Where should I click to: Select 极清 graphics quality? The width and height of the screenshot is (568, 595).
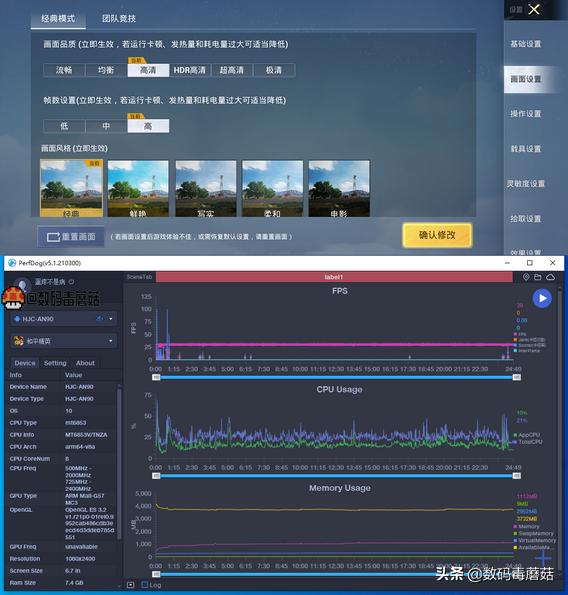(274, 70)
